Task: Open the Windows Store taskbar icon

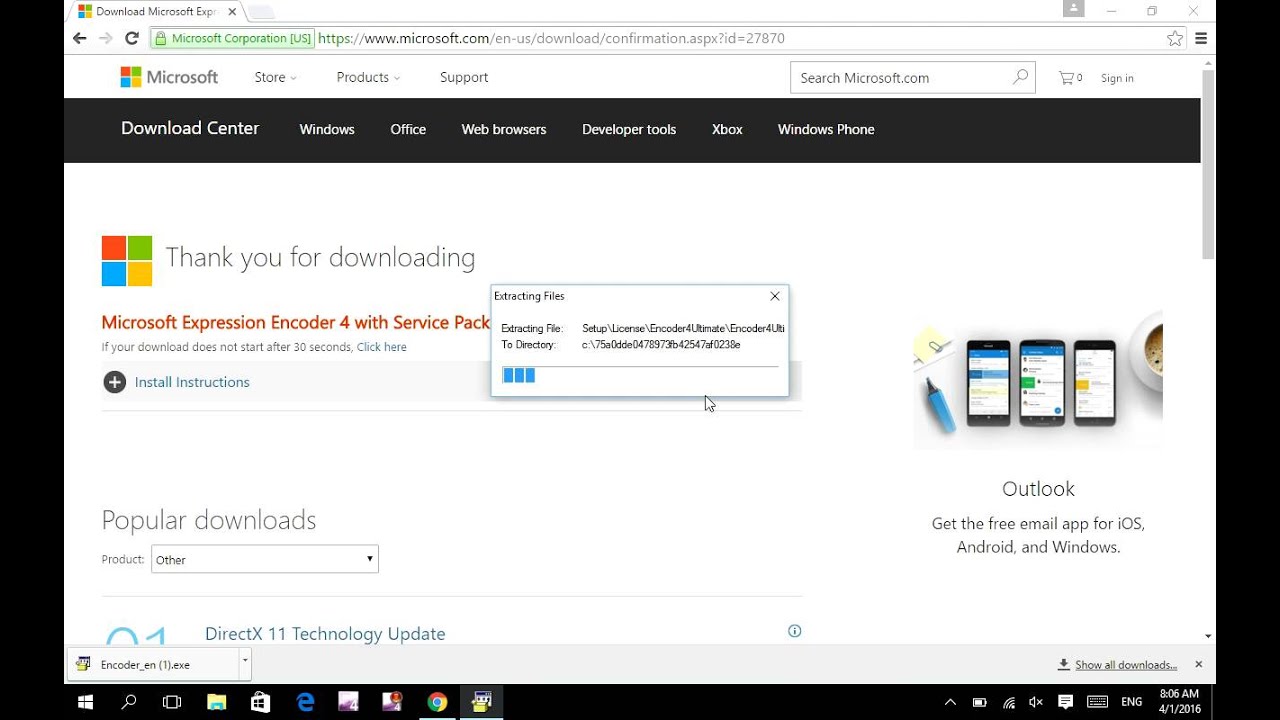Action: [261, 702]
